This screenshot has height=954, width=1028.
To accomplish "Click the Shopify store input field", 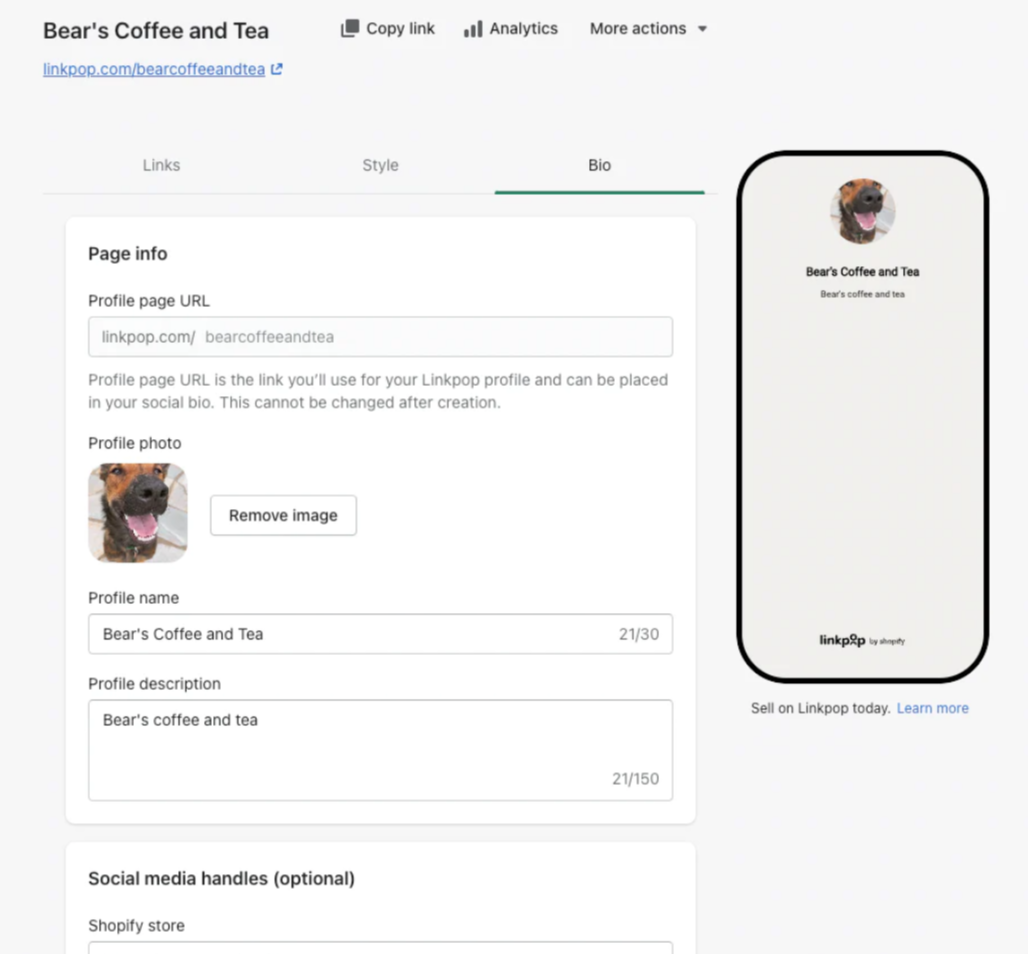I will pos(380,948).
